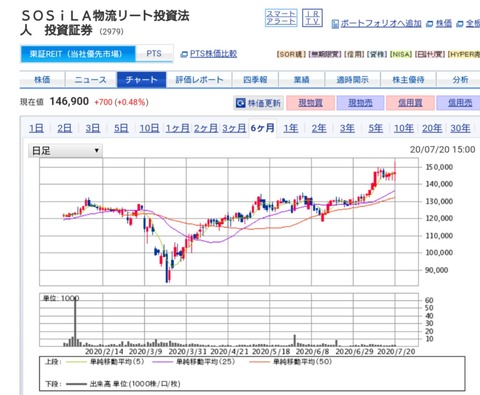Click the 信用買 button
This screenshot has width=480, height=395.
pos(410,103)
